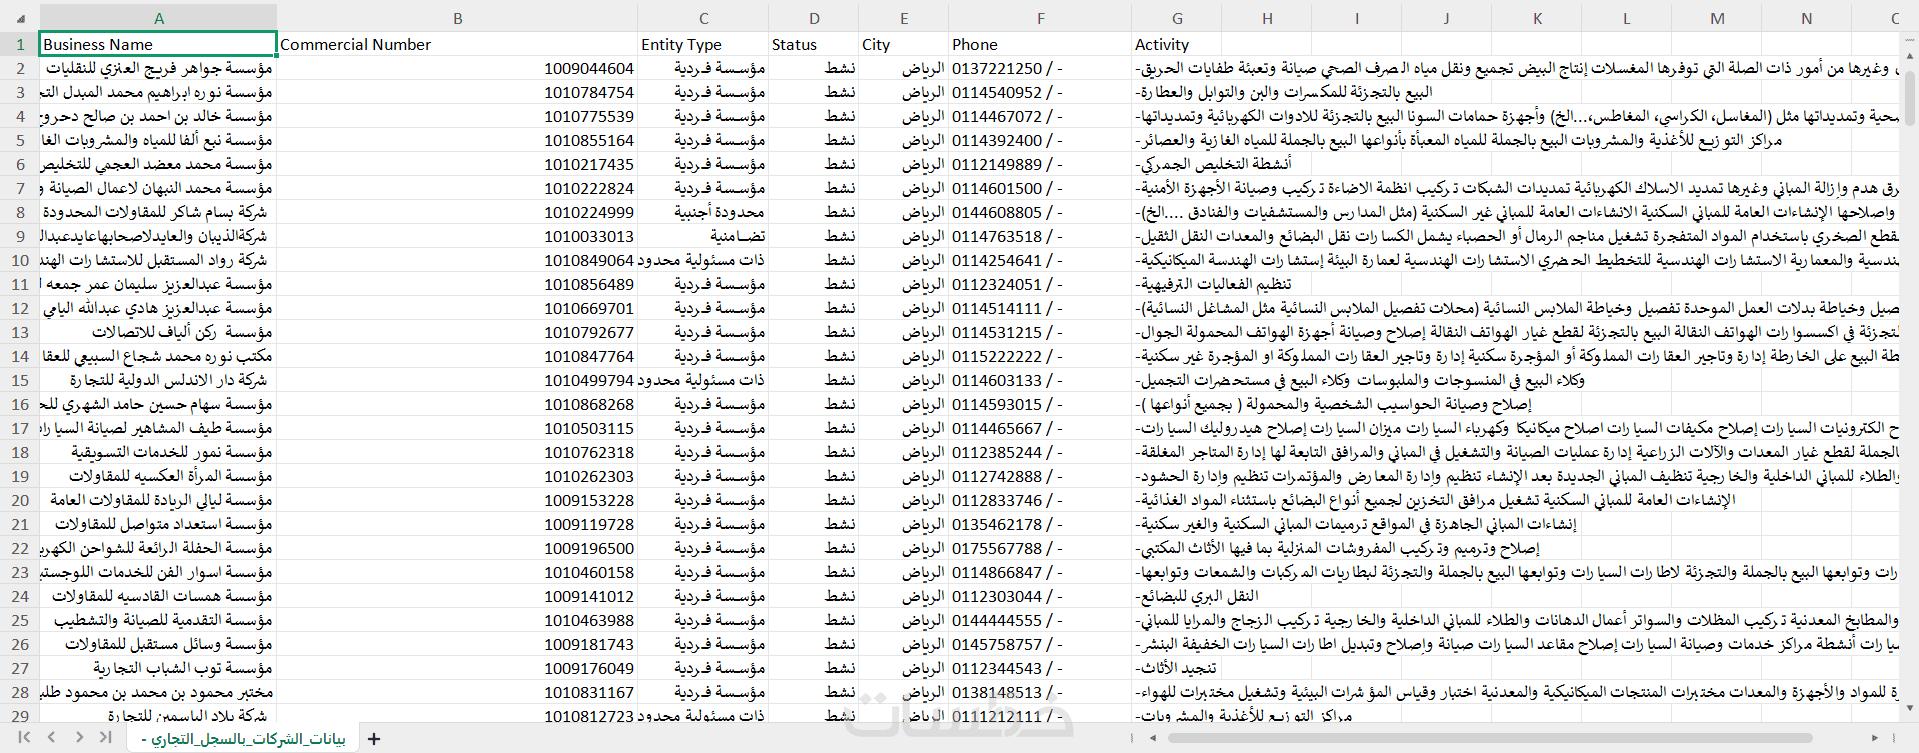1919x753 pixels.
Task: Select row 10 header
Action: pos(20,260)
